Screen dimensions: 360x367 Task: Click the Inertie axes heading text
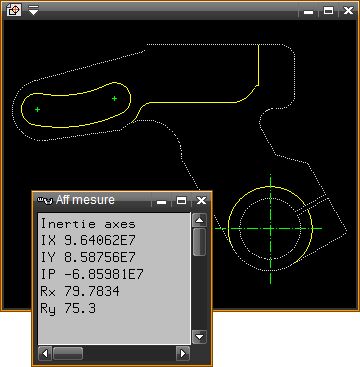88,224
